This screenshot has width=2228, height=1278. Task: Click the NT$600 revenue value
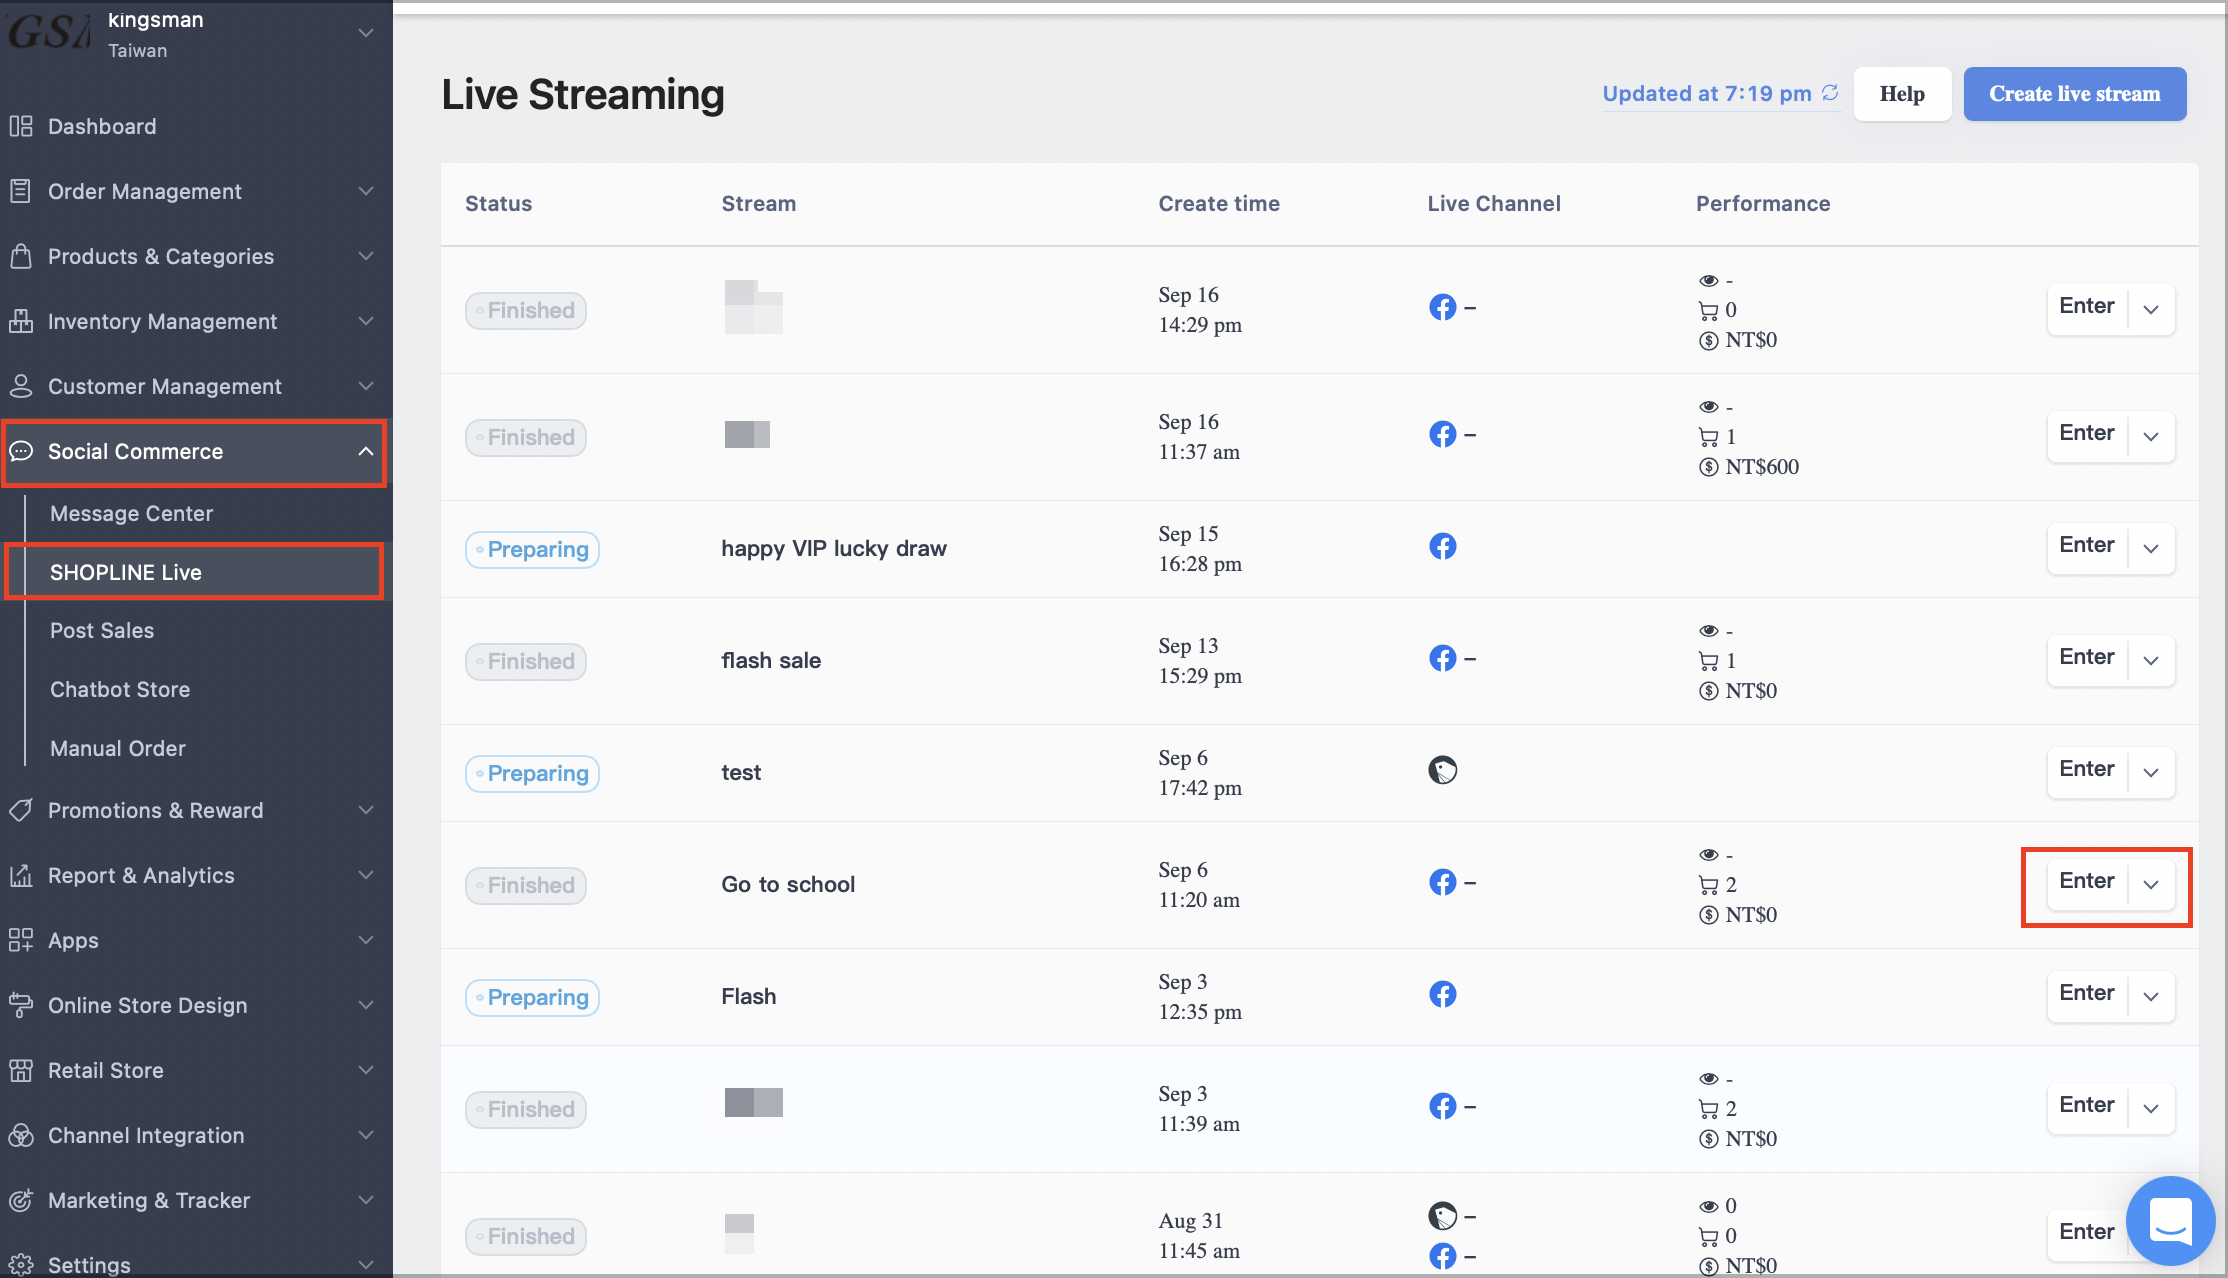pos(1762,467)
